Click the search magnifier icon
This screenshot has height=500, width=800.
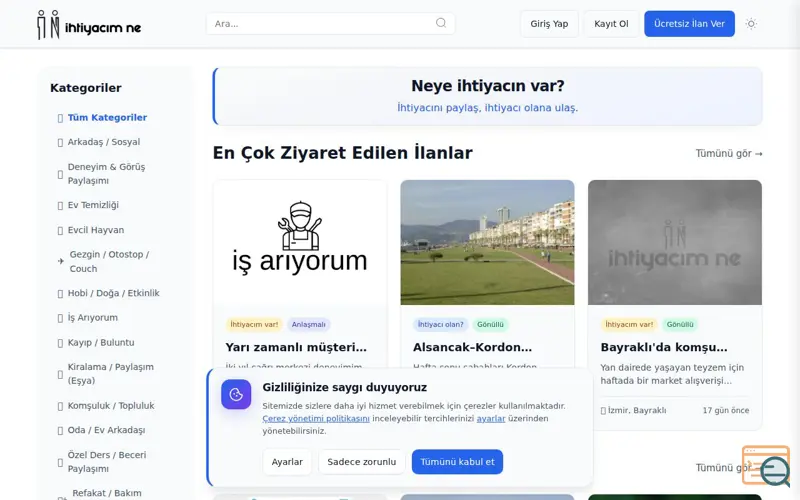coord(441,23)
